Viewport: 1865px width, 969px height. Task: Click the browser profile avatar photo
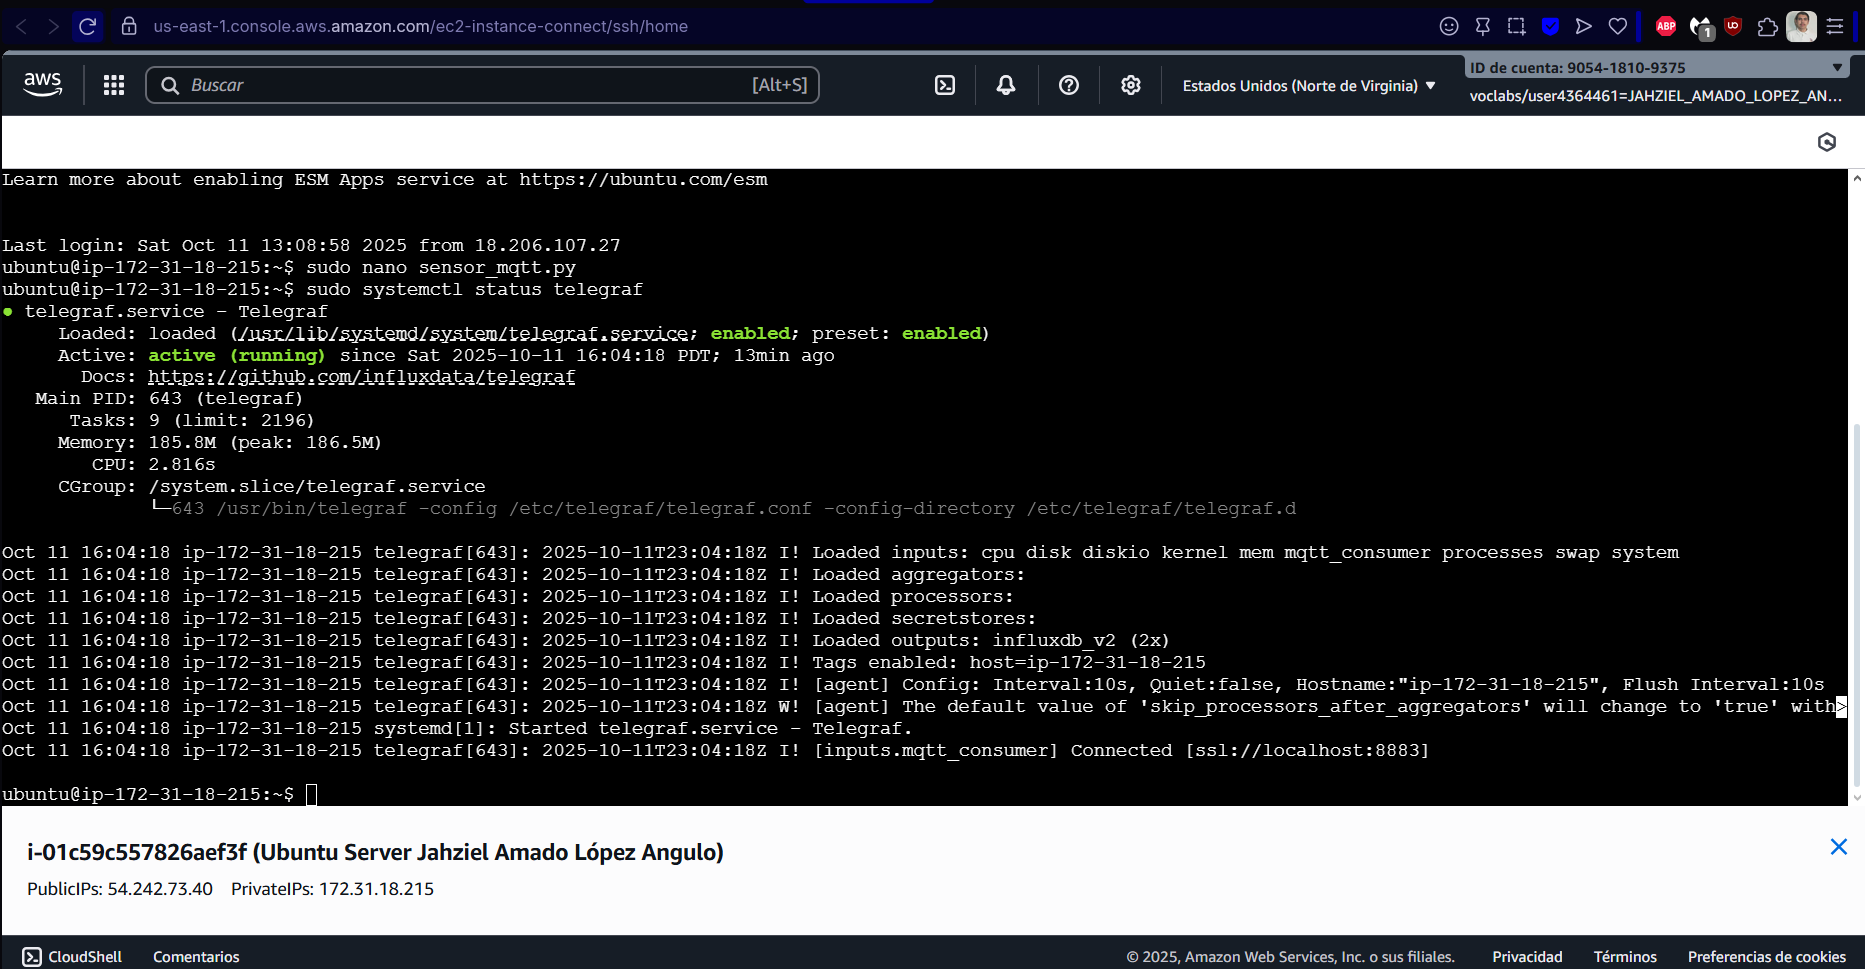pyautogui.click(x=1802, y=26)
